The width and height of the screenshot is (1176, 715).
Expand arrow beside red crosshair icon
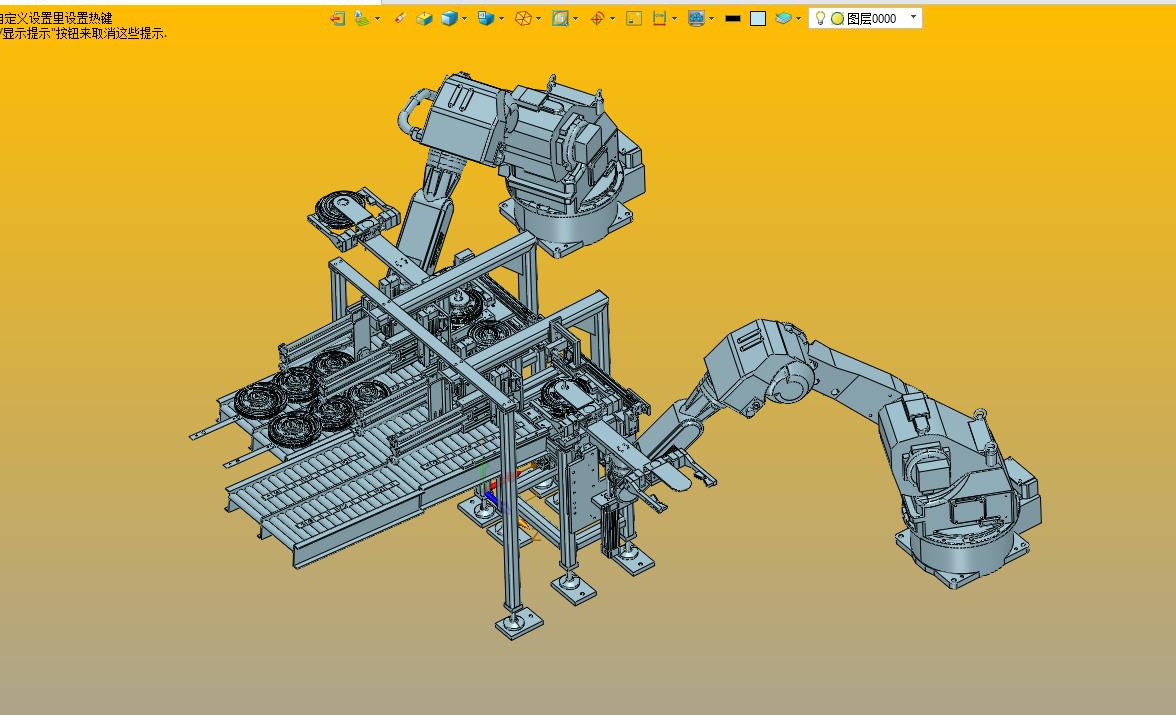pos(613,19)
